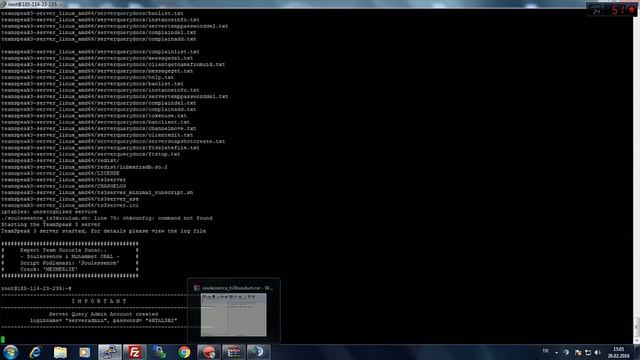Click the Show Desktop strip

pos(637,352)
